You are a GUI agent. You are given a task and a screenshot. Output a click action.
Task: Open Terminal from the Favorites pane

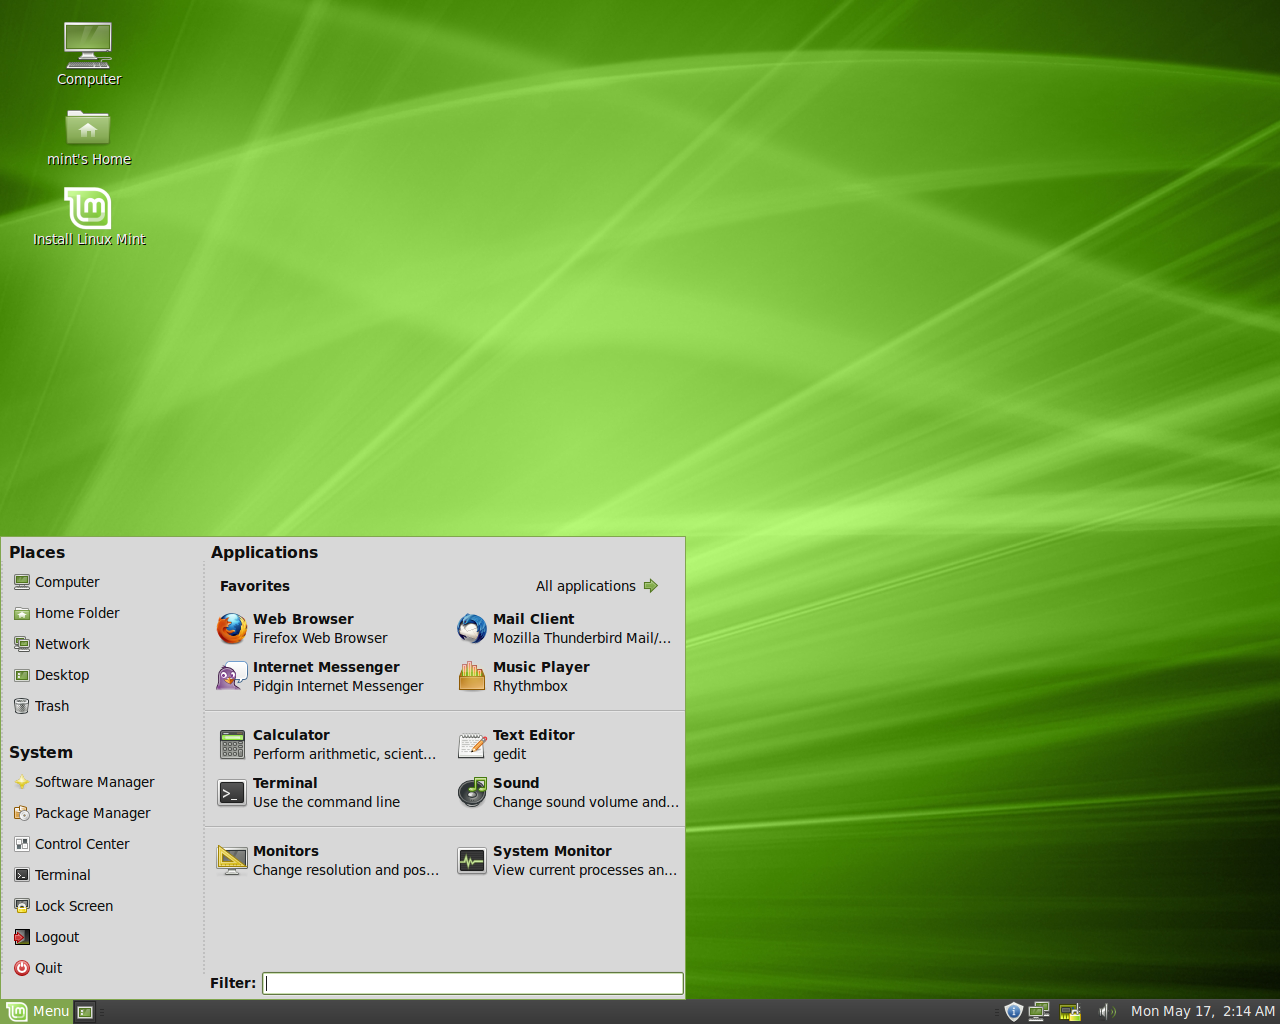coord(285,792)
